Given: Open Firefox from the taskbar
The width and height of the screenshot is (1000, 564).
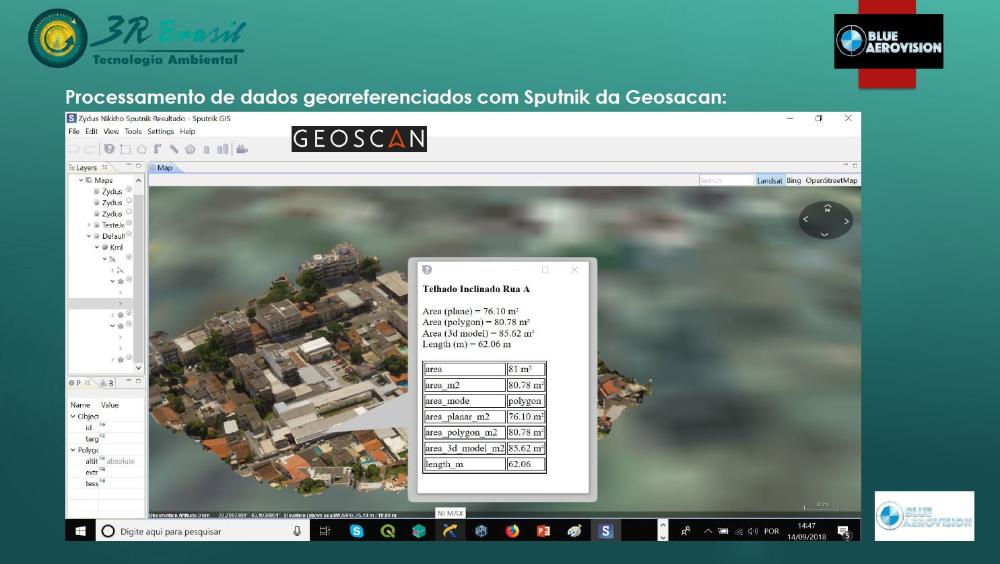Looking at the screenshot, I should (x=512, y=531).
